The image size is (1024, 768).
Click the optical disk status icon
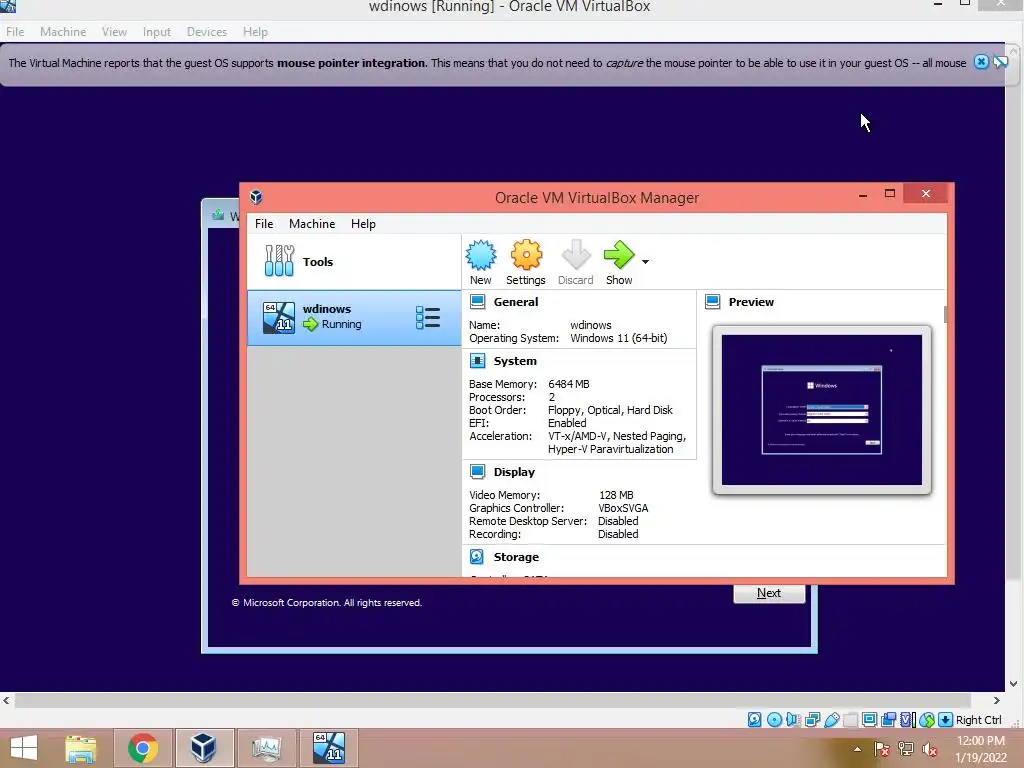[774, 720]
